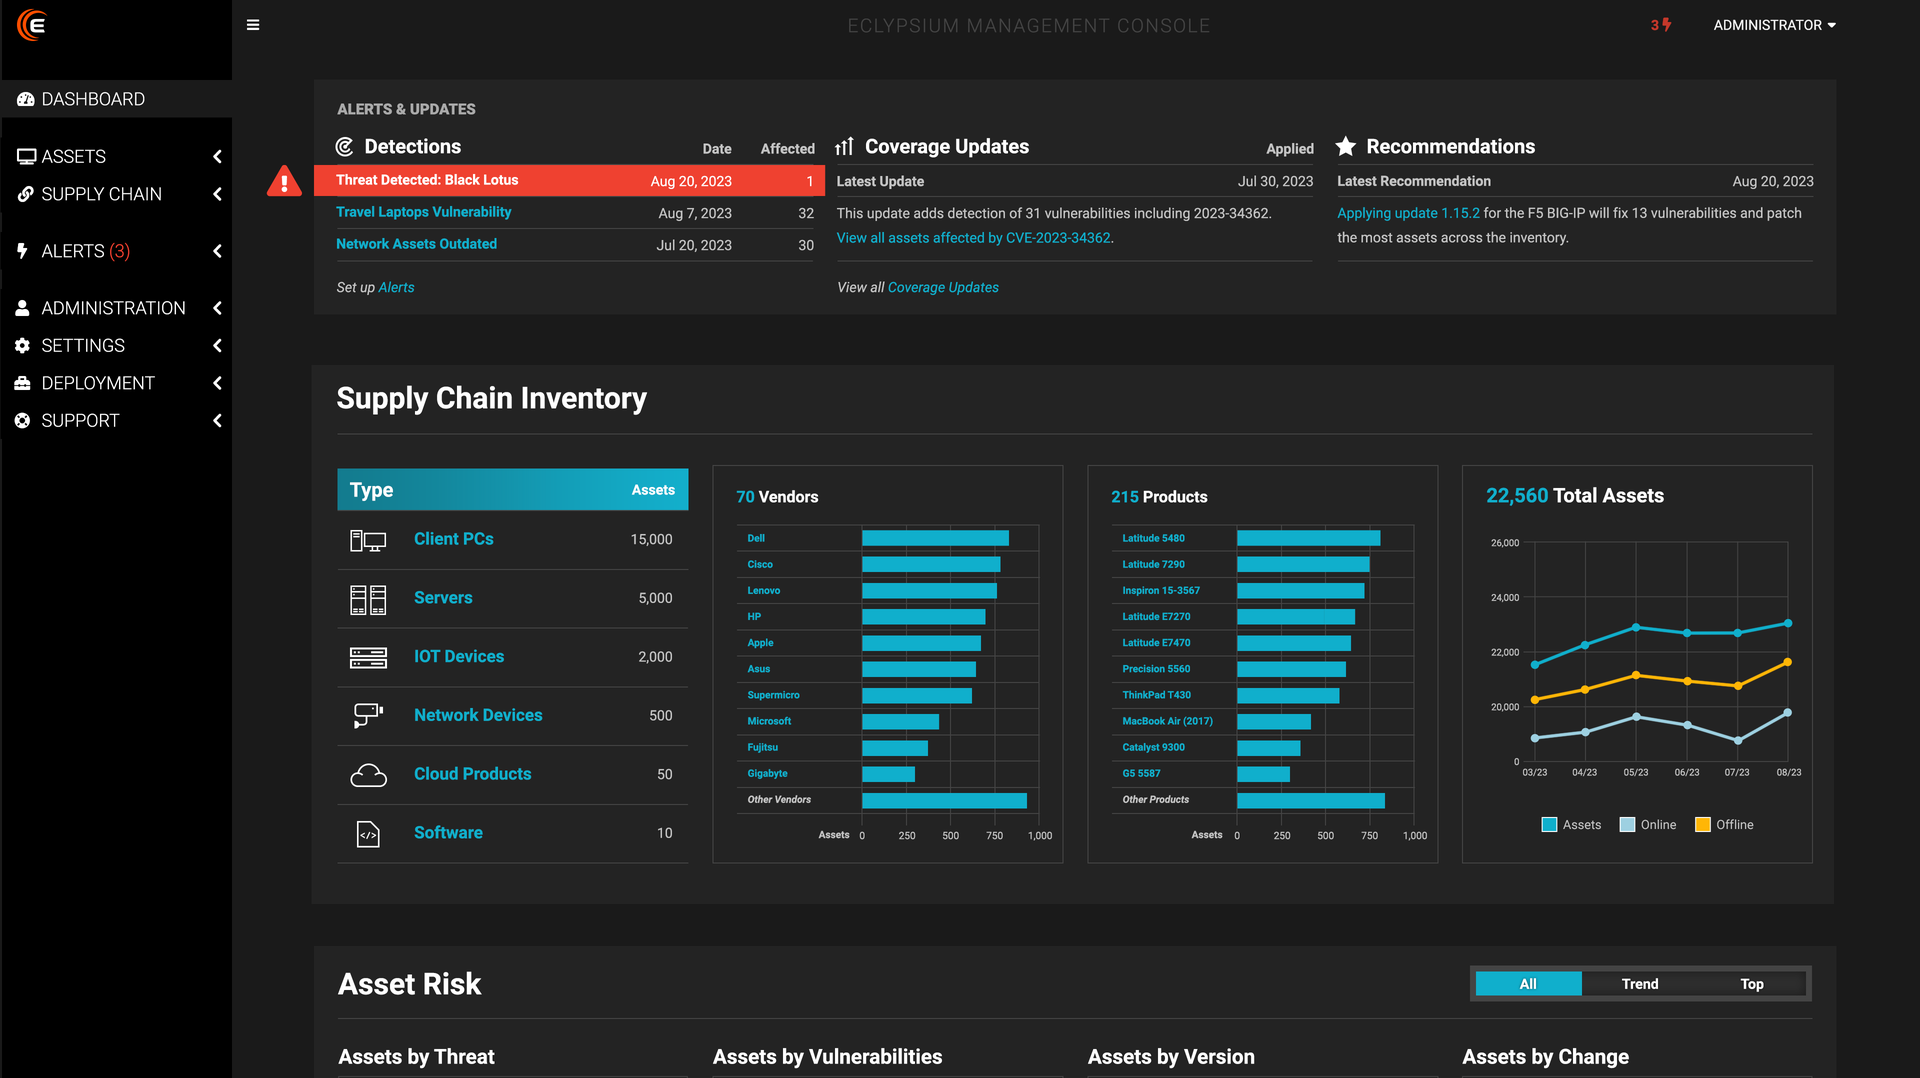View all assets affected by CVE-2023-34362
This screenshot has height=1078, width=1920.
click(x=974, y=238)
